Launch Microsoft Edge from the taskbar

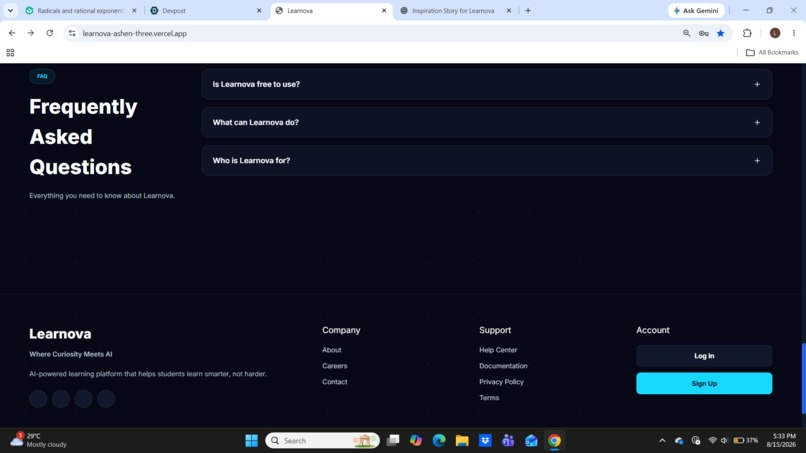(439, 441)
